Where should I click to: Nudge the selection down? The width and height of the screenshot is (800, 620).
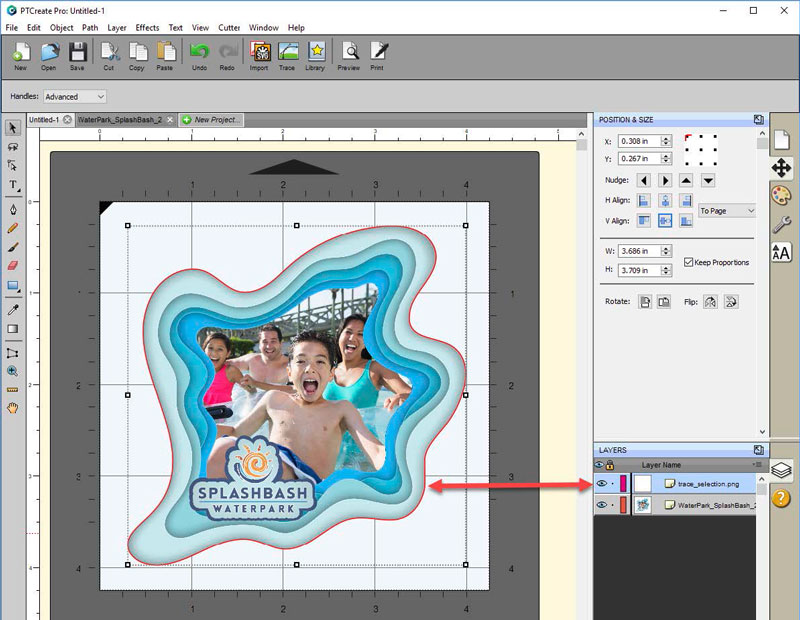point(708,180)
